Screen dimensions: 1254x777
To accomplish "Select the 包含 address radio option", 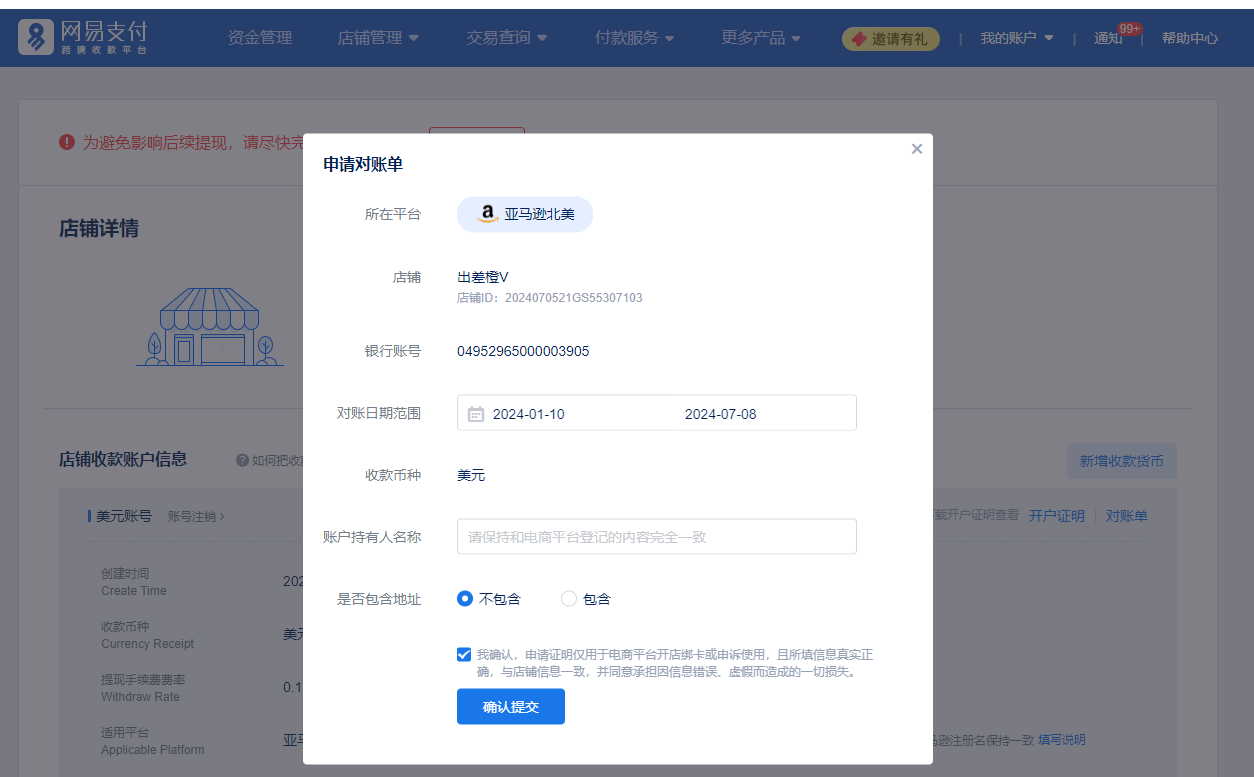I will 569,599.
